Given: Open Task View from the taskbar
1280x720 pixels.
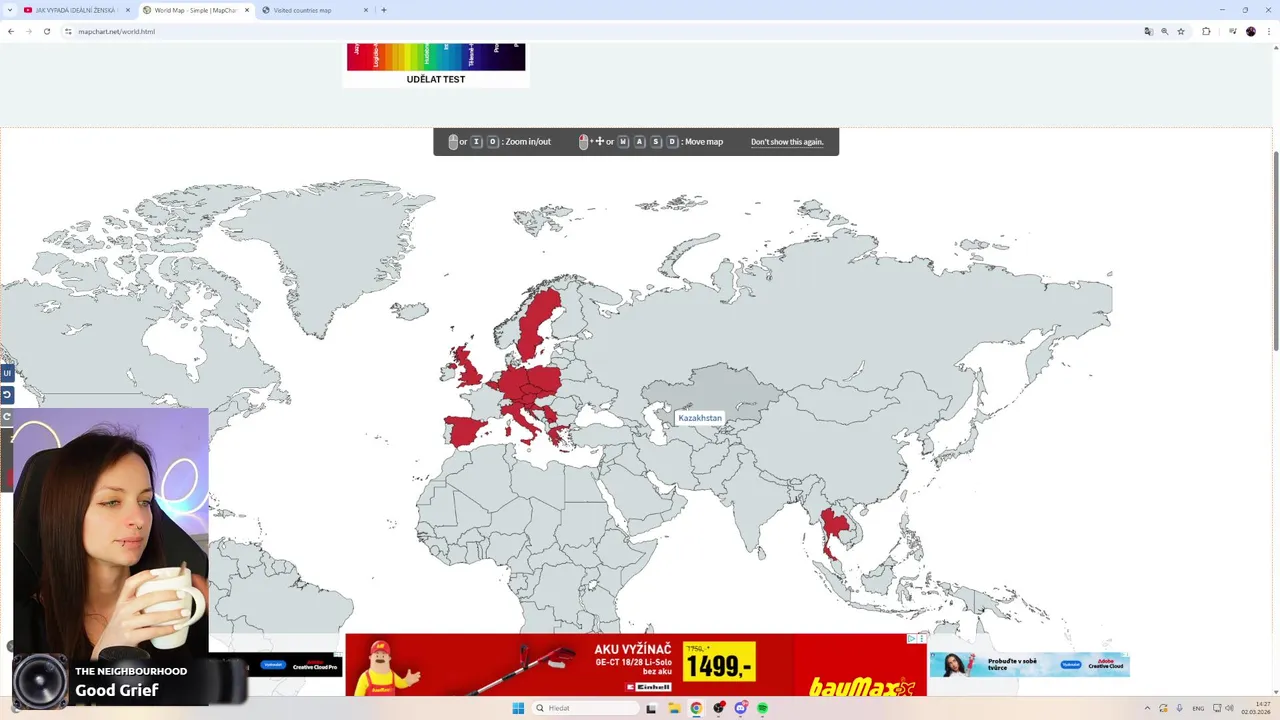Looking at the screenshot, I should (652, 708).
